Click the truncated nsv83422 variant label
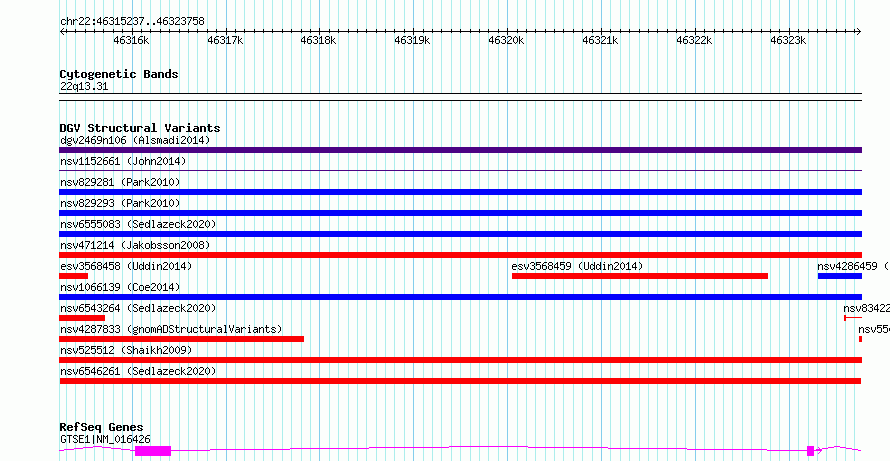Screen dimensions: 890x461 tap(866, 308)
